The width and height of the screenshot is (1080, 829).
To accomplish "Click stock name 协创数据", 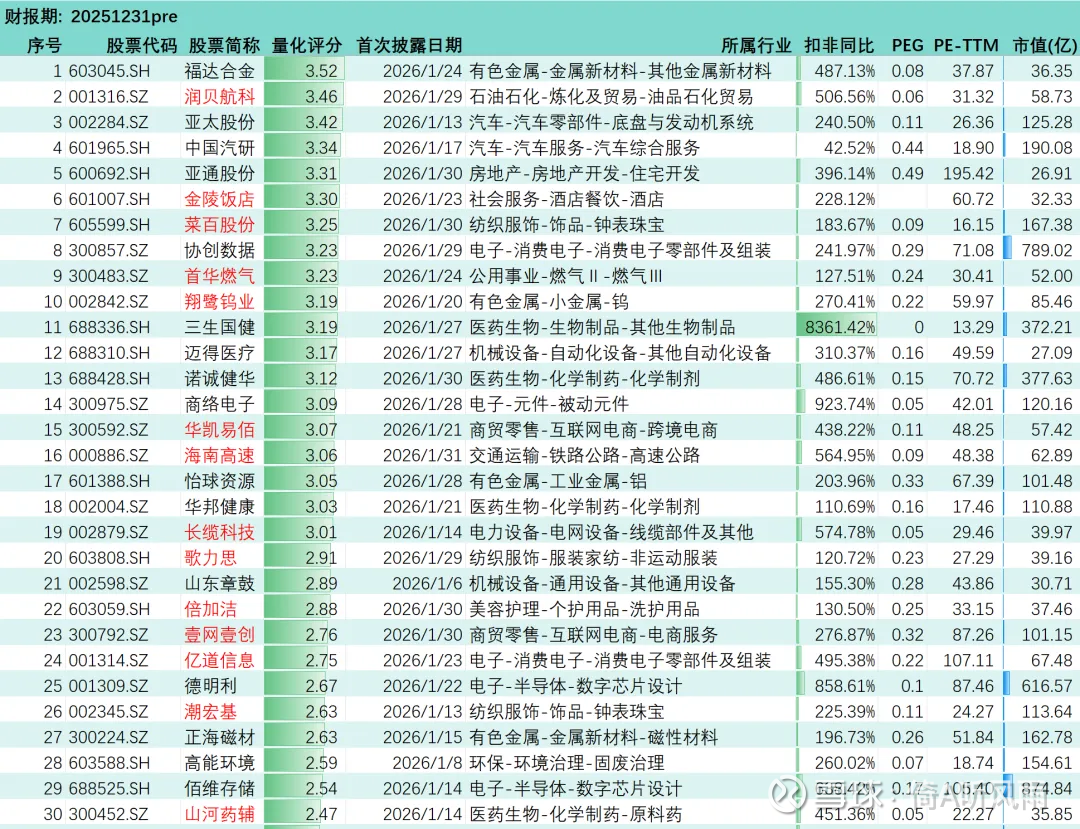I will (x=220, y=251).
